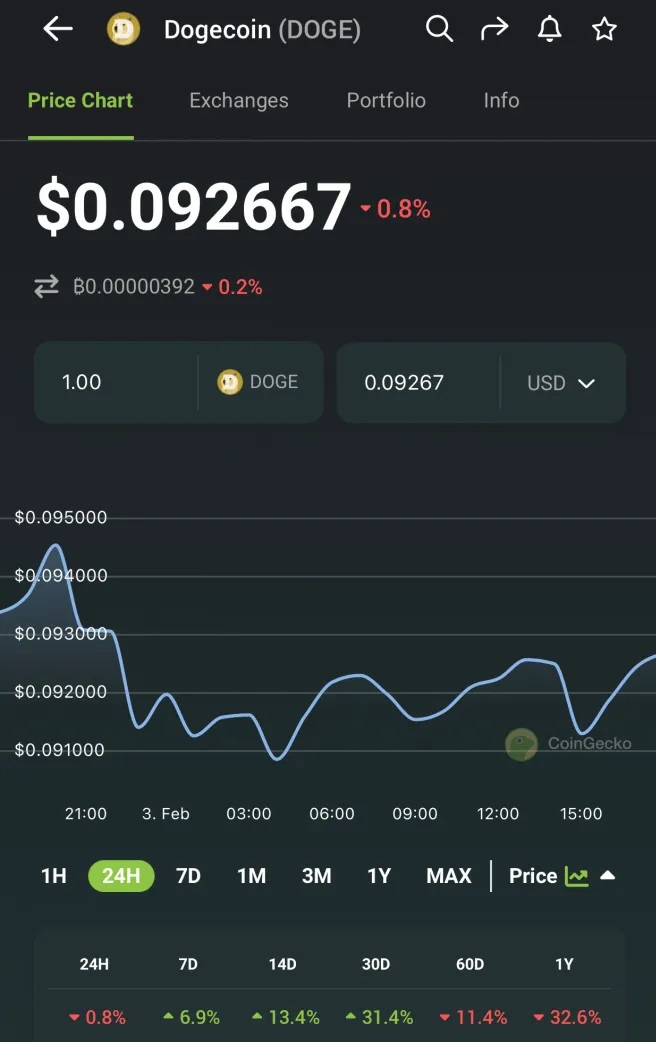Open the search magnifier icon

pos(439,29)
